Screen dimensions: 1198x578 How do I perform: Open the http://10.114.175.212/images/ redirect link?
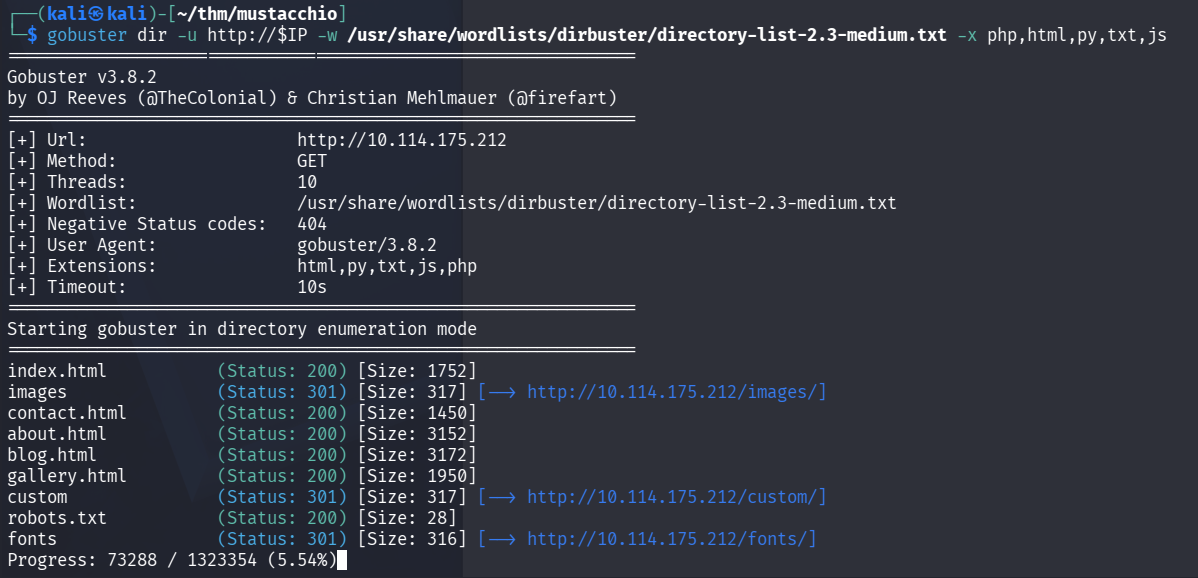[672, 392]
